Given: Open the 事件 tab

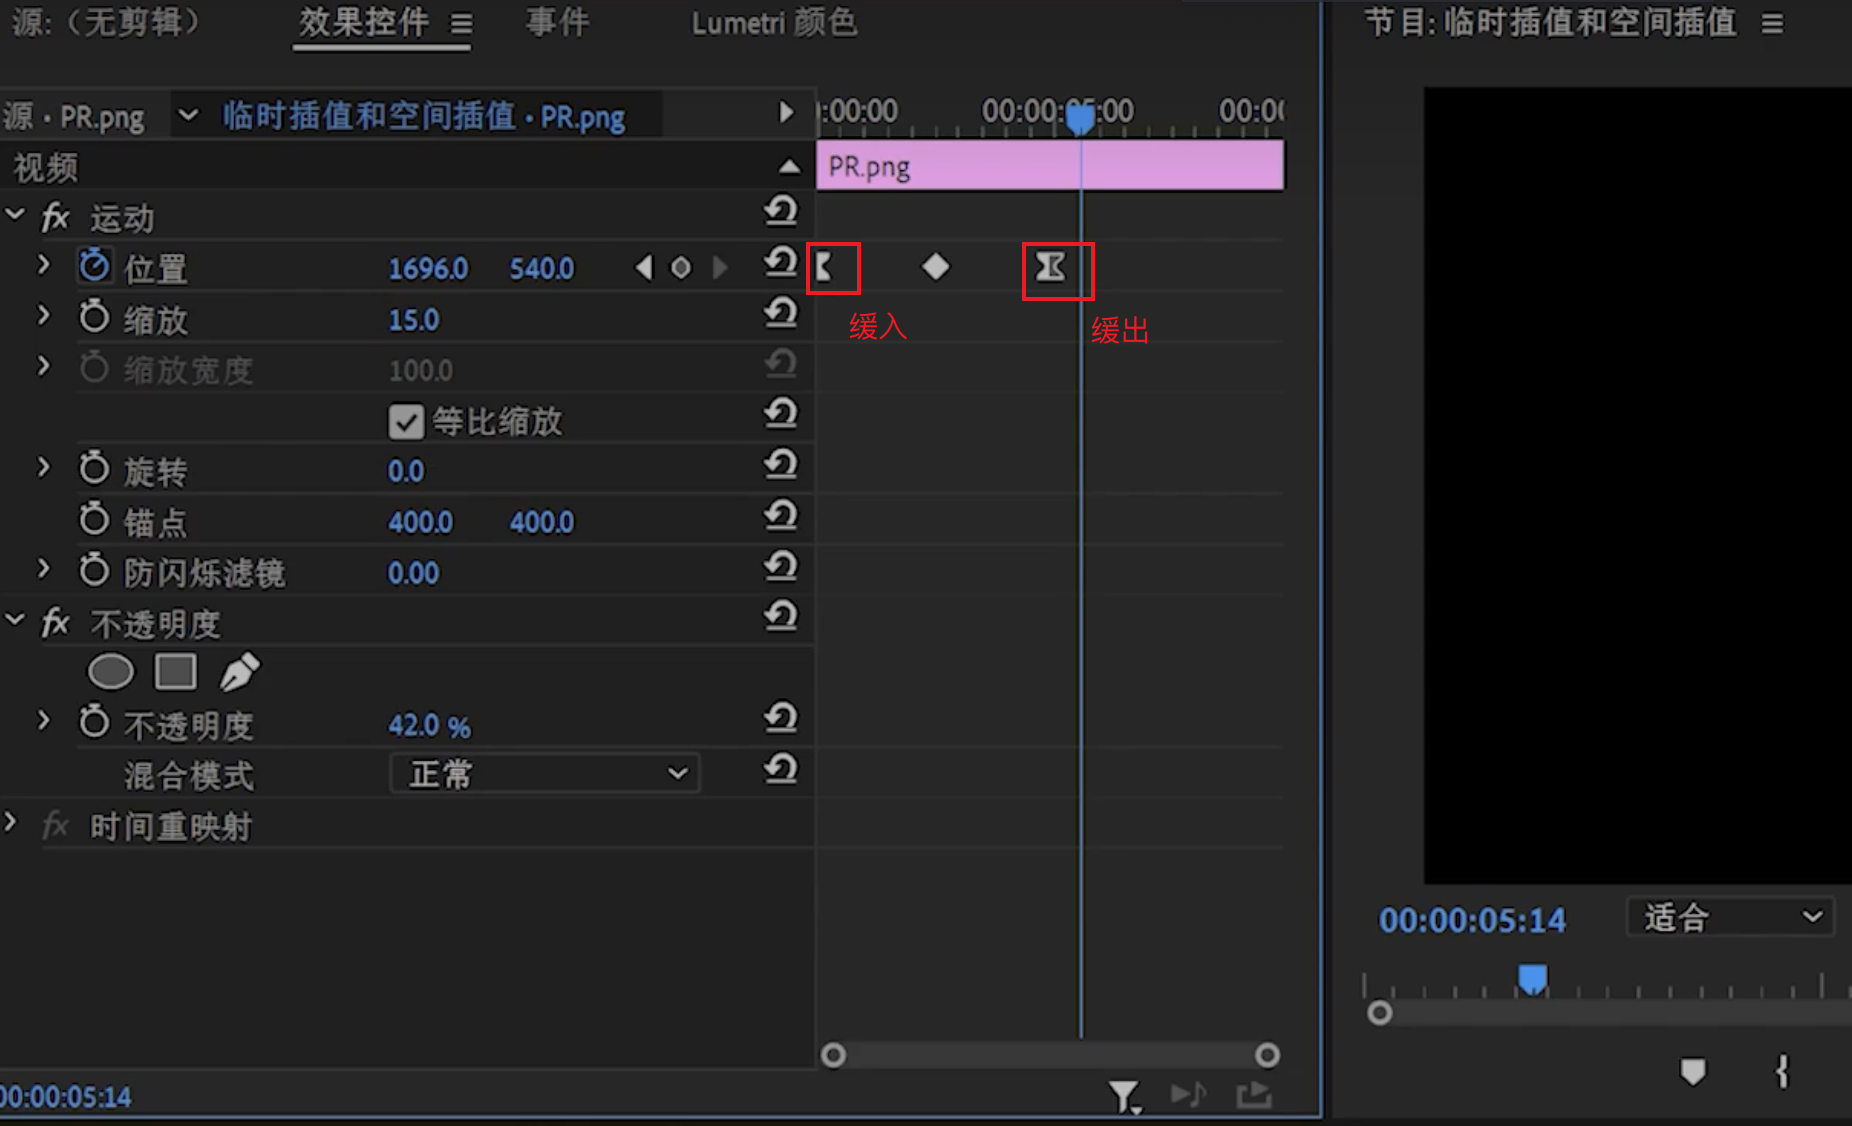Looking at the screenshot, I should pyautogui.click(x=557, y=23).
